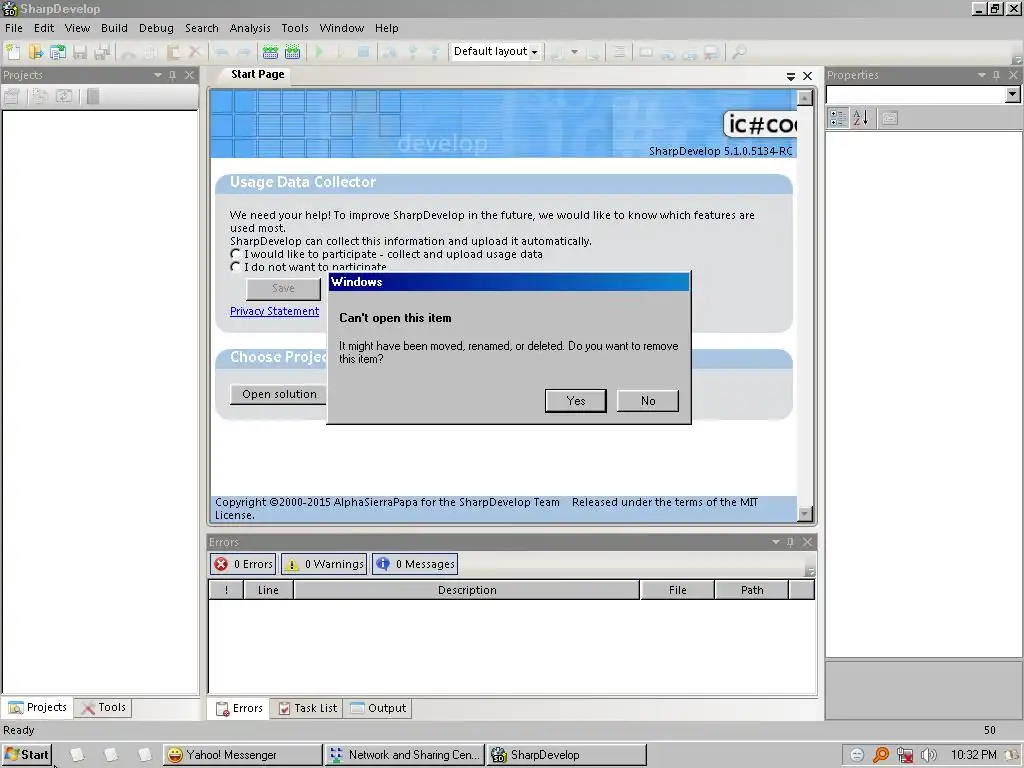Image resolution: width=1024 pixels, height=768 pixels.
Task: Click the network connection tray icon
Action: [904, 755]
